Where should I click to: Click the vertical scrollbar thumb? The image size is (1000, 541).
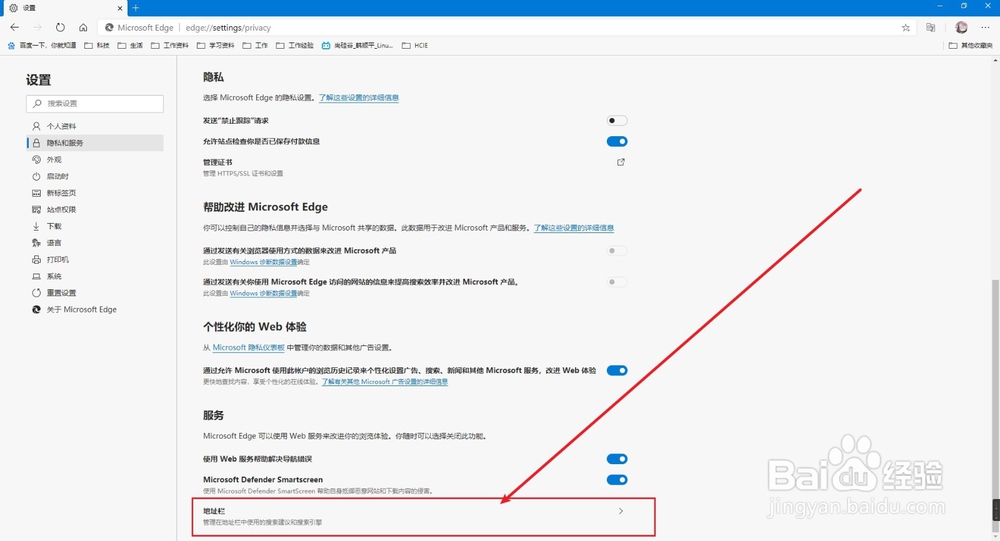click(x=996, y=405)
